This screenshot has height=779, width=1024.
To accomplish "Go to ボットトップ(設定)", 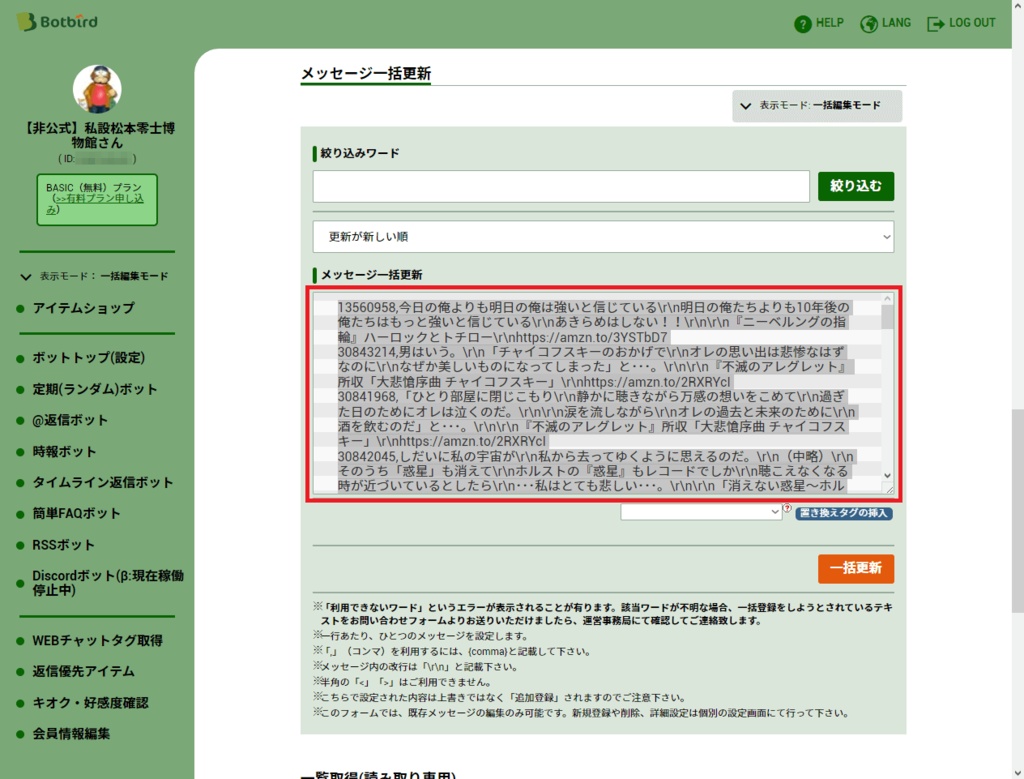I will click(x=89, y=358).
